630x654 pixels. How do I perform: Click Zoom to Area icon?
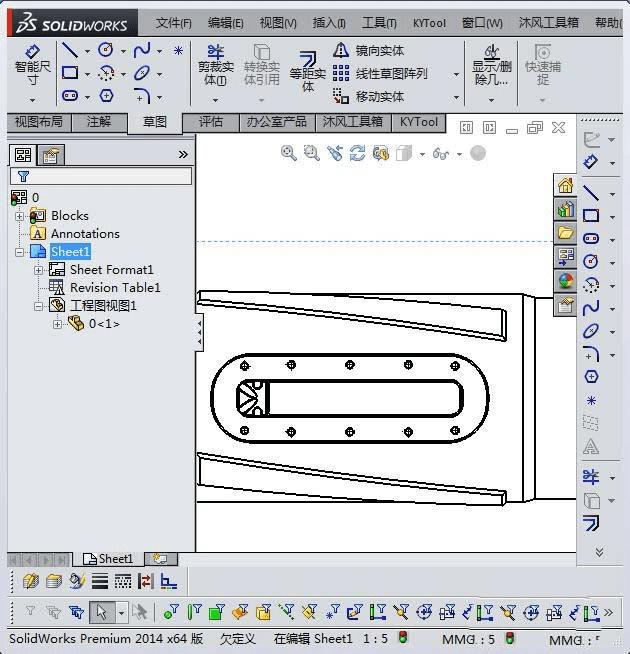pyautogui.click(x=312, y=153)
